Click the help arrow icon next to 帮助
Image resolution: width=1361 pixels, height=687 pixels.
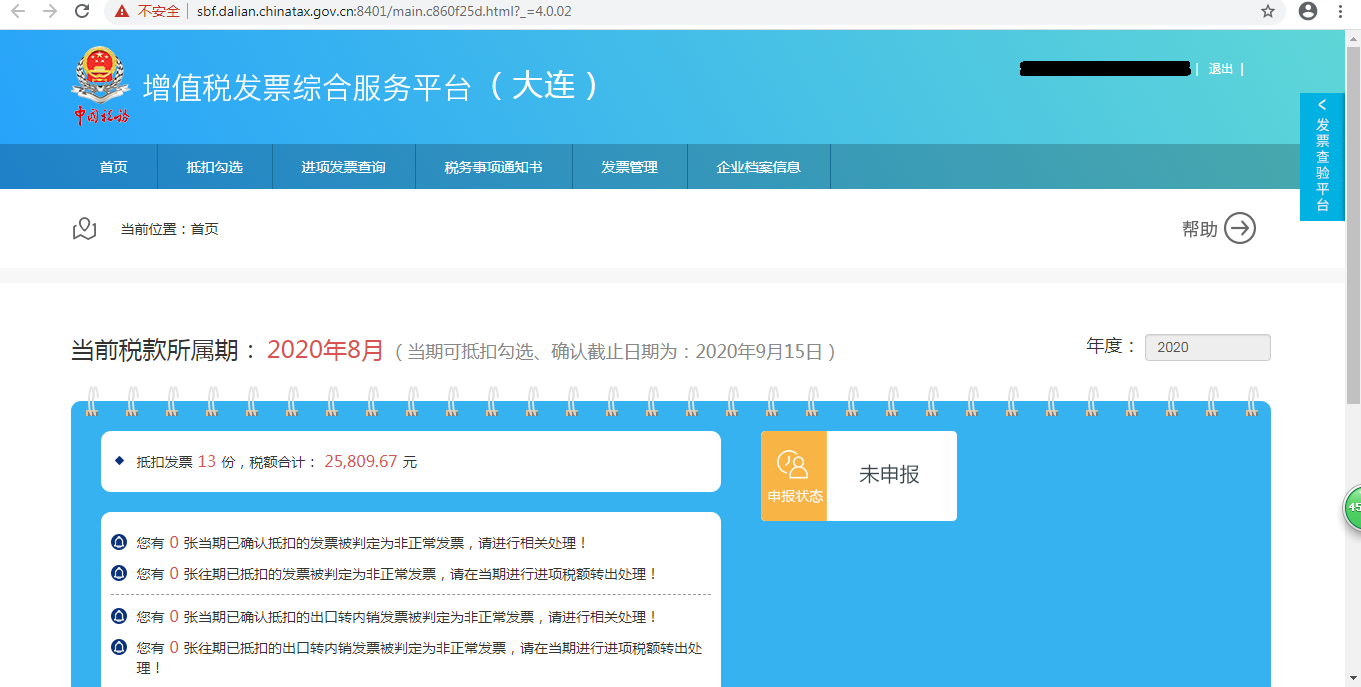[1240, 228]
